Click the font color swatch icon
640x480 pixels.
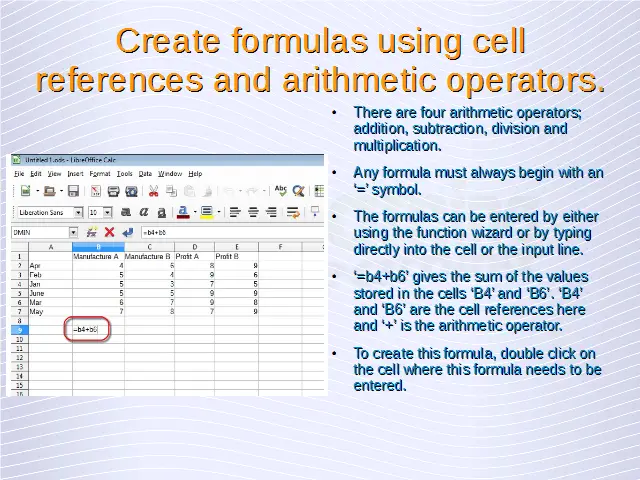(183, 212)
